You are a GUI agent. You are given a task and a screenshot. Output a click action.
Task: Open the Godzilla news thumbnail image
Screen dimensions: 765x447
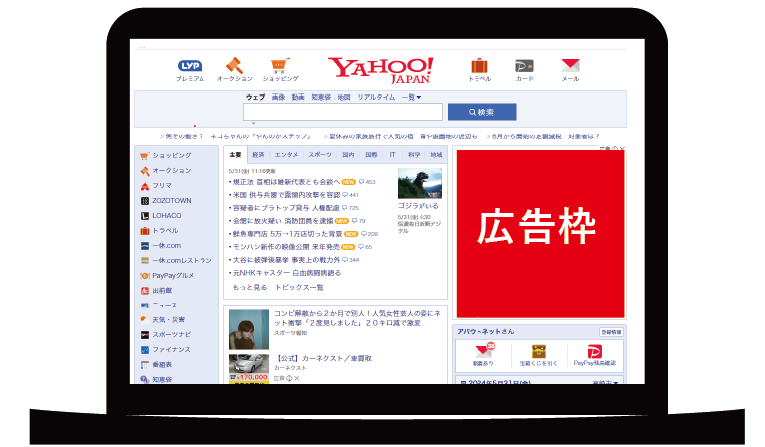pyautogui.click(x=420, y=183)
